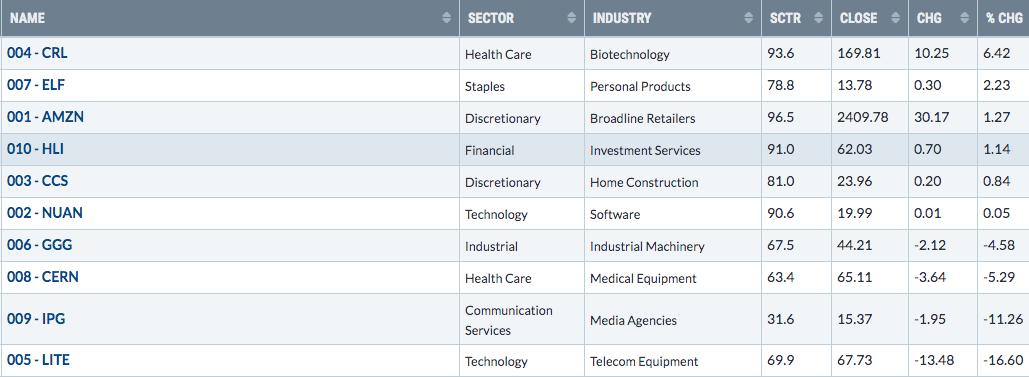The height and width of the screenshot is (377, 1029).
Task: Select the Communication Services sector cell
Action: (x=522, y=320)
